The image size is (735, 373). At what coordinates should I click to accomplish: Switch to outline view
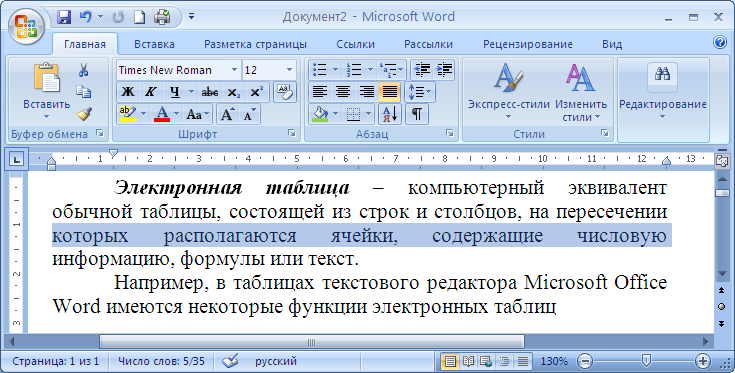504,361
